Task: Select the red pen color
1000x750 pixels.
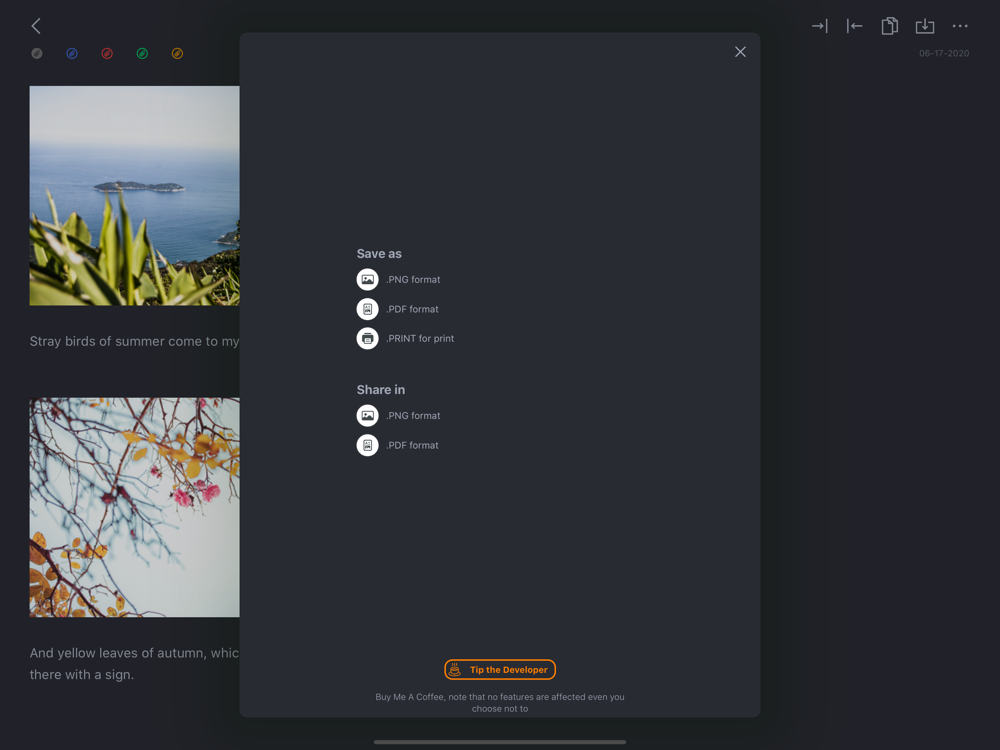Action: 107,54
